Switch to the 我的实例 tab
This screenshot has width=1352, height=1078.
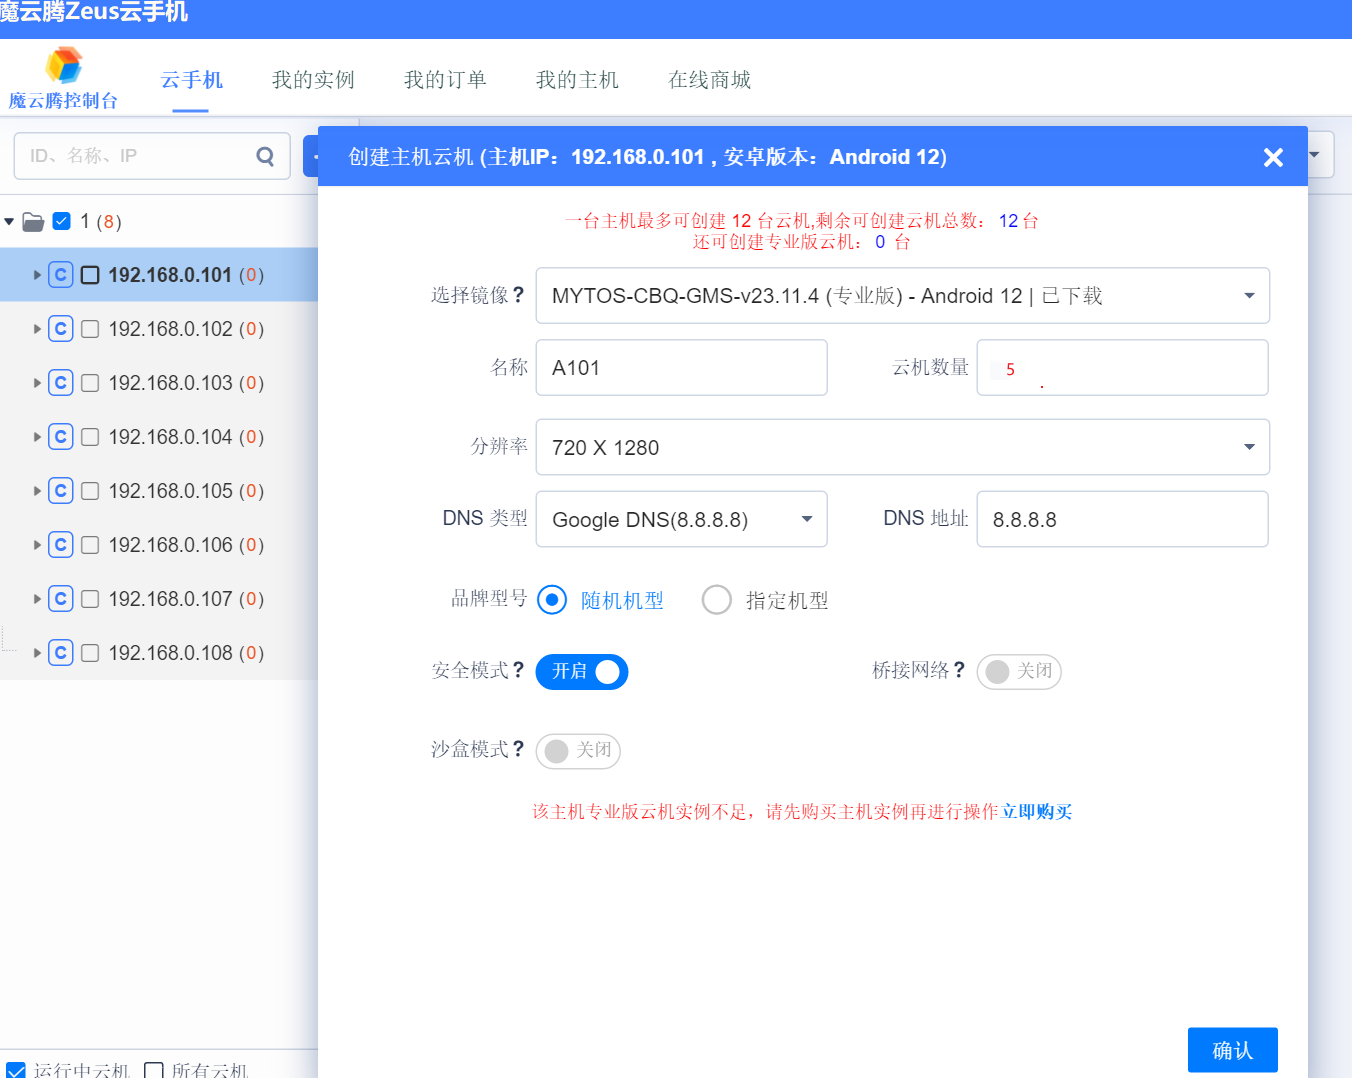[313, 80]
